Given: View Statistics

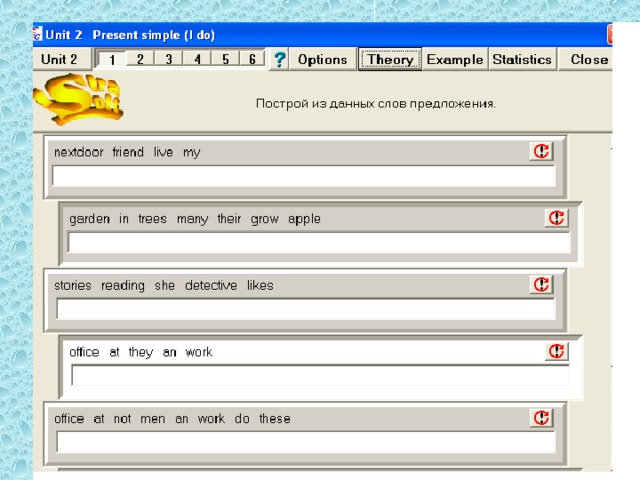Looking at the screenshot, I should [x=522, y=60].
